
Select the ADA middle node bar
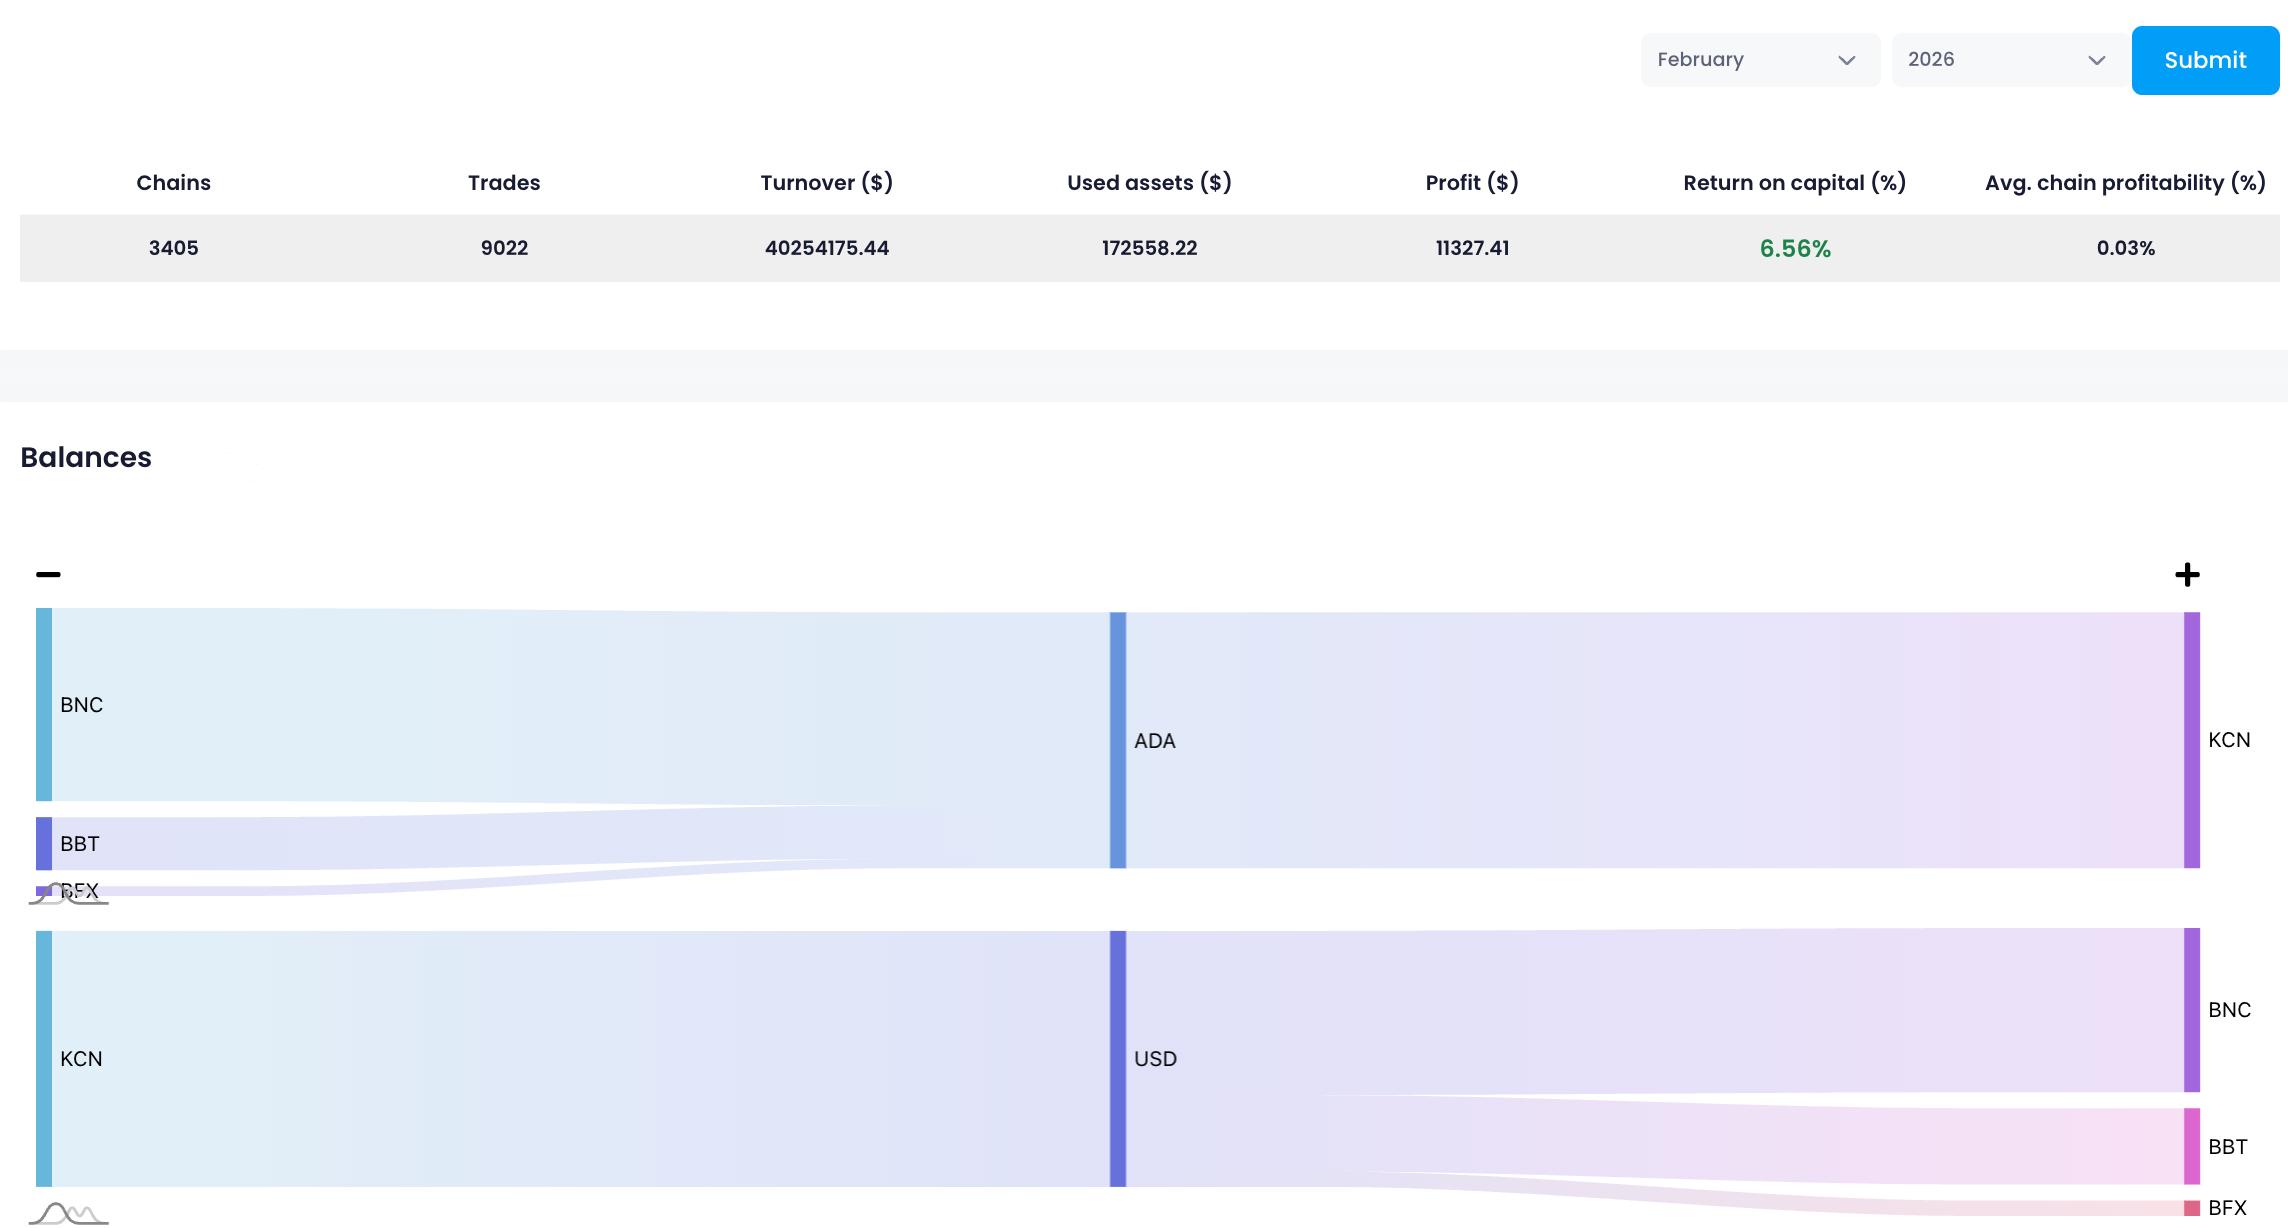pos(1118,740)
